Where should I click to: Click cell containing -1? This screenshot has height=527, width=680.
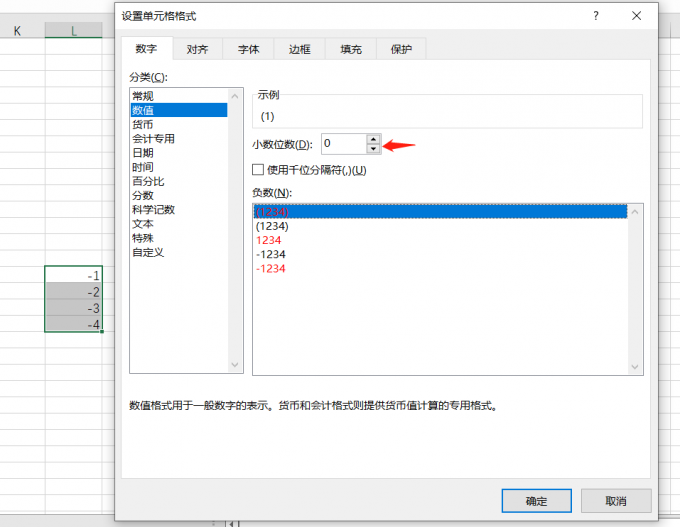[74, 275]
